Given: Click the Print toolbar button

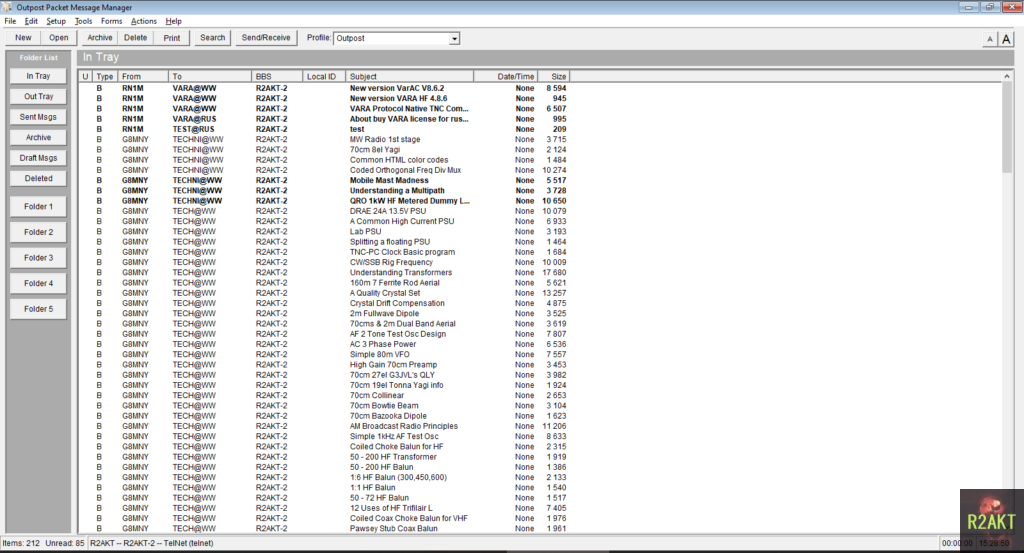Looking at the screenshot, I should (x=172, y=38).
